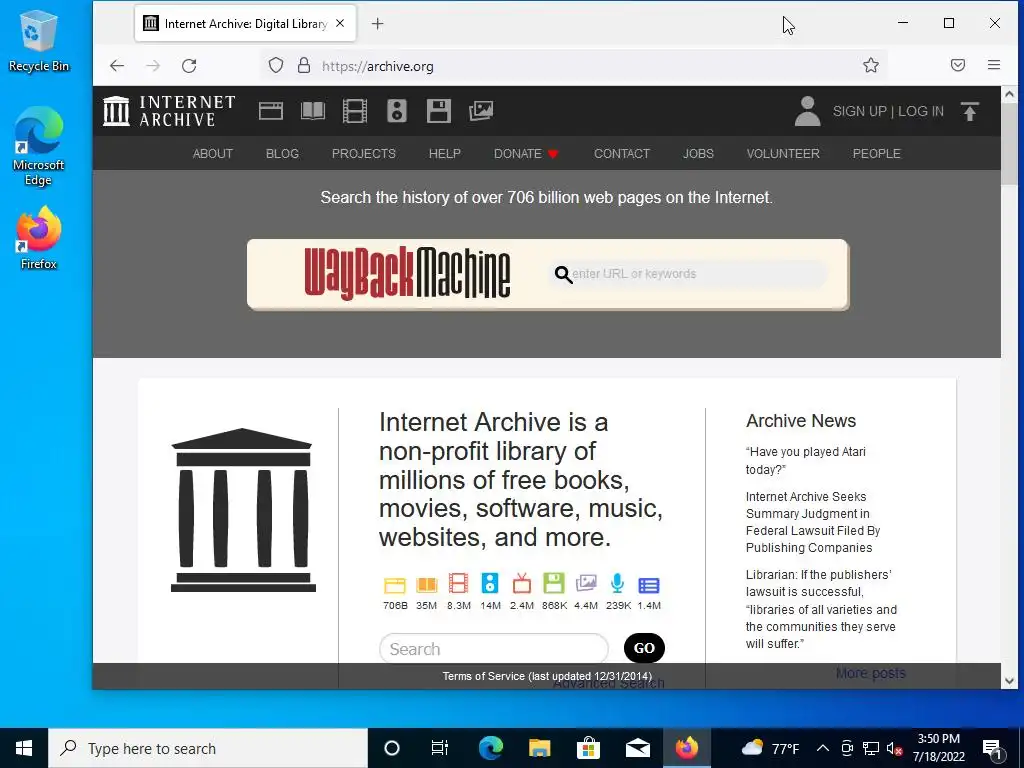Open the HELP menu item
Viewport: 1024px width, 768px height.
[445, 153]
